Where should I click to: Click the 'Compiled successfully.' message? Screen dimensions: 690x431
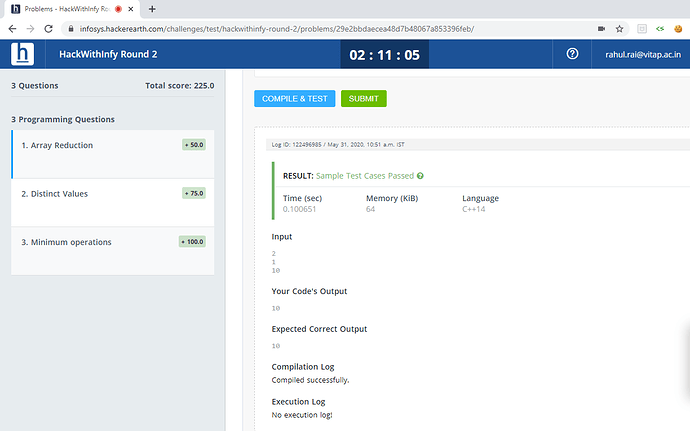click(310, 380)
